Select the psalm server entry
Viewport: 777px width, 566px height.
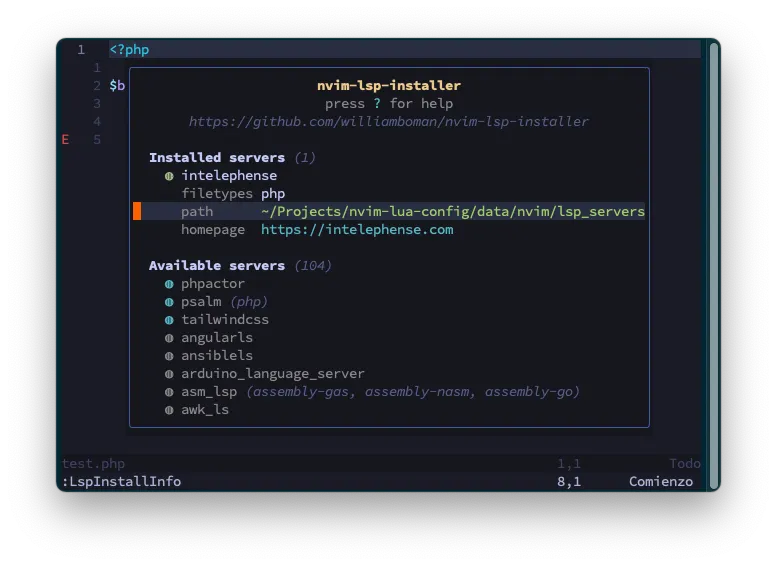pos(201,301)
